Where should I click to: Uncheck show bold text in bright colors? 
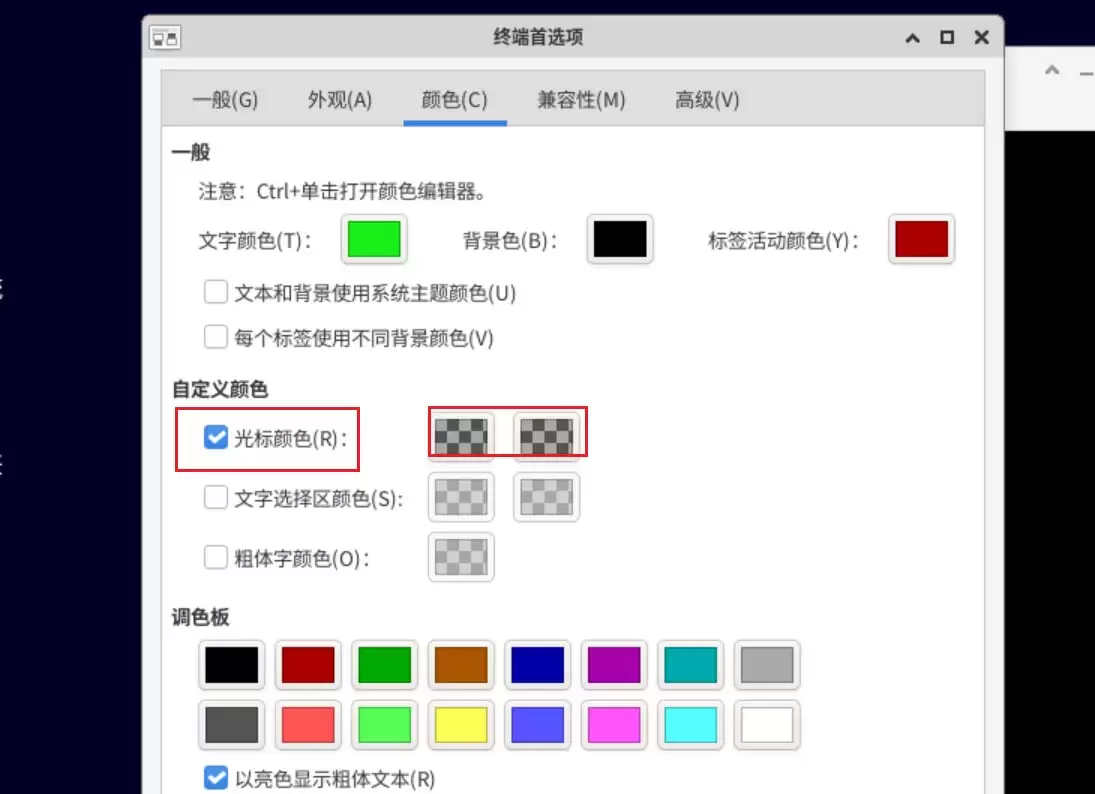(x=216, y=777)
